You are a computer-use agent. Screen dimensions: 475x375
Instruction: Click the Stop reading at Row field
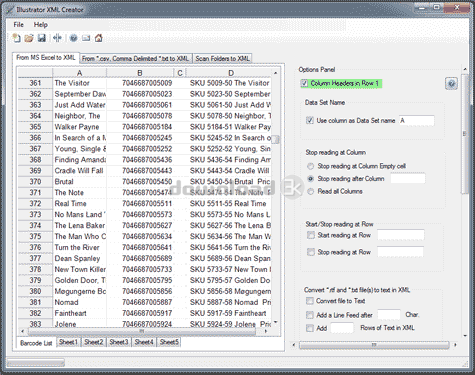[x=400, y=252]
